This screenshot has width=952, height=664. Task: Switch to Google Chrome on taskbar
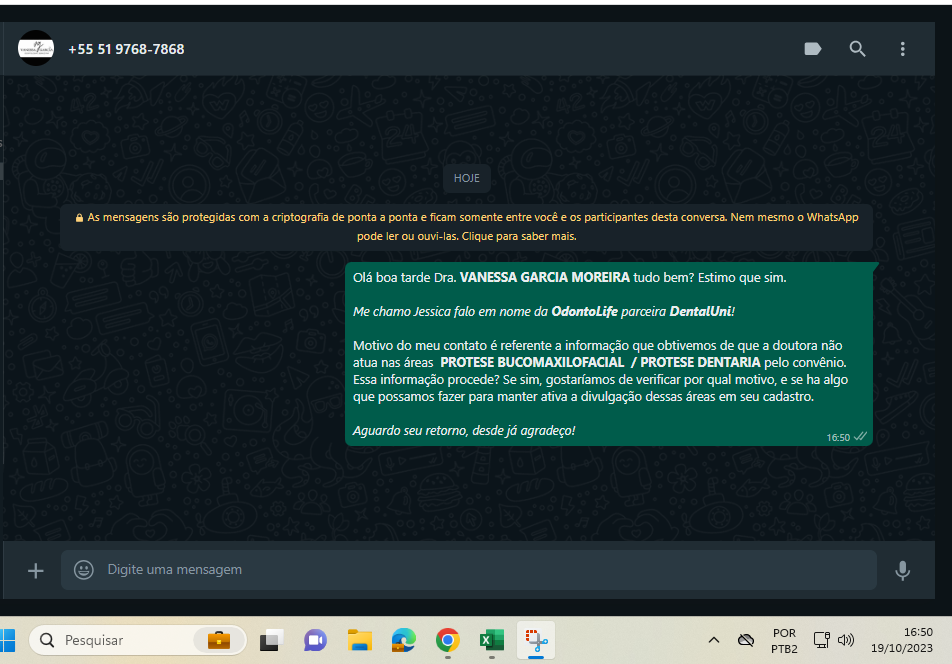tap(448, 640)
